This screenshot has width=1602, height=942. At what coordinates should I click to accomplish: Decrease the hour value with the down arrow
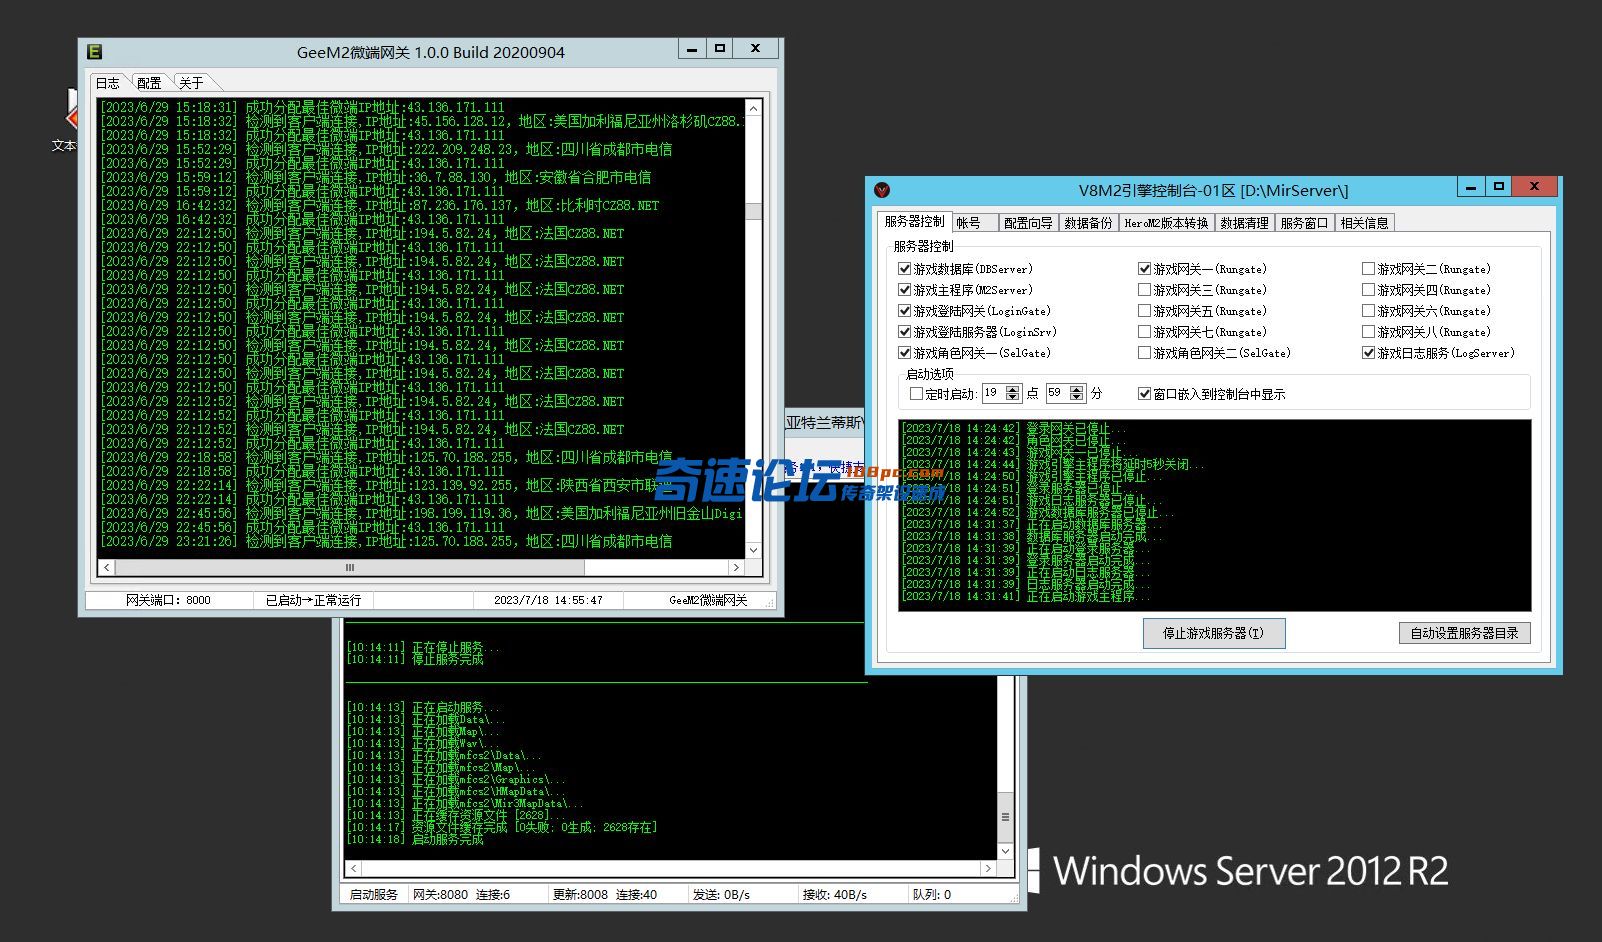coord(1013,398)
